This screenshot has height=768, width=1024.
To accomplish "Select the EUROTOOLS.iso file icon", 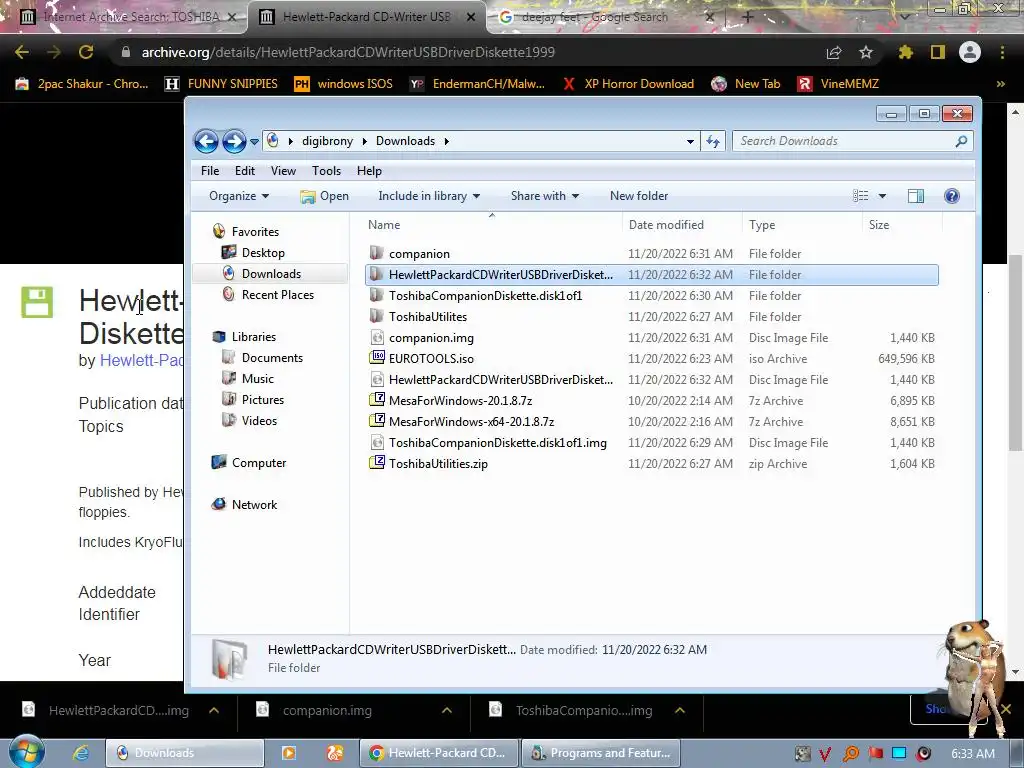I will tap(377, 358).
